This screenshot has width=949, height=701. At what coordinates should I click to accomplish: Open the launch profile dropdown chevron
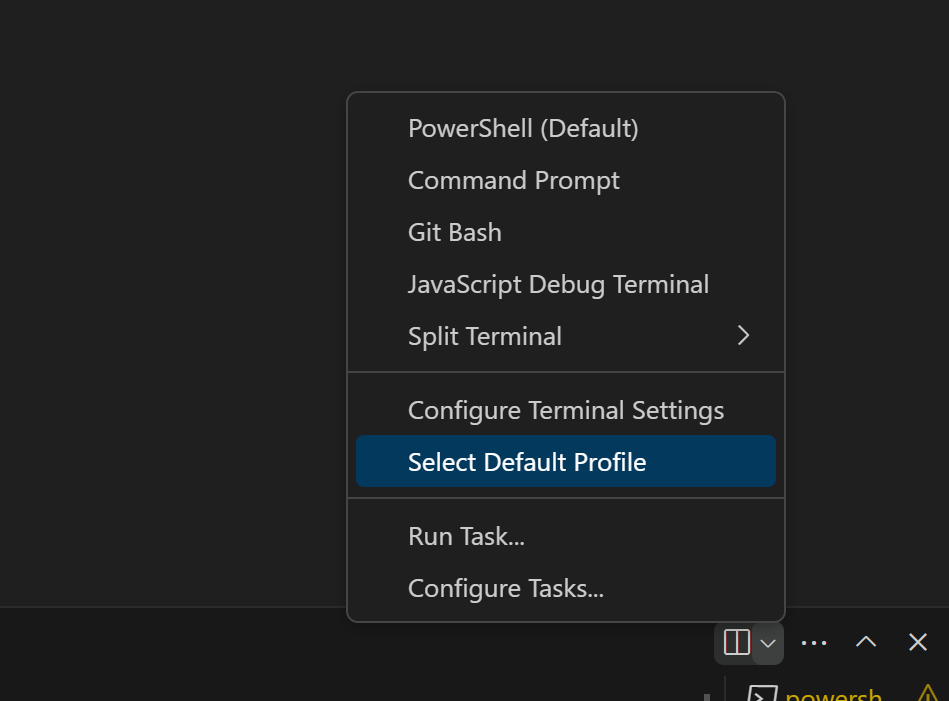click(768, 643)
